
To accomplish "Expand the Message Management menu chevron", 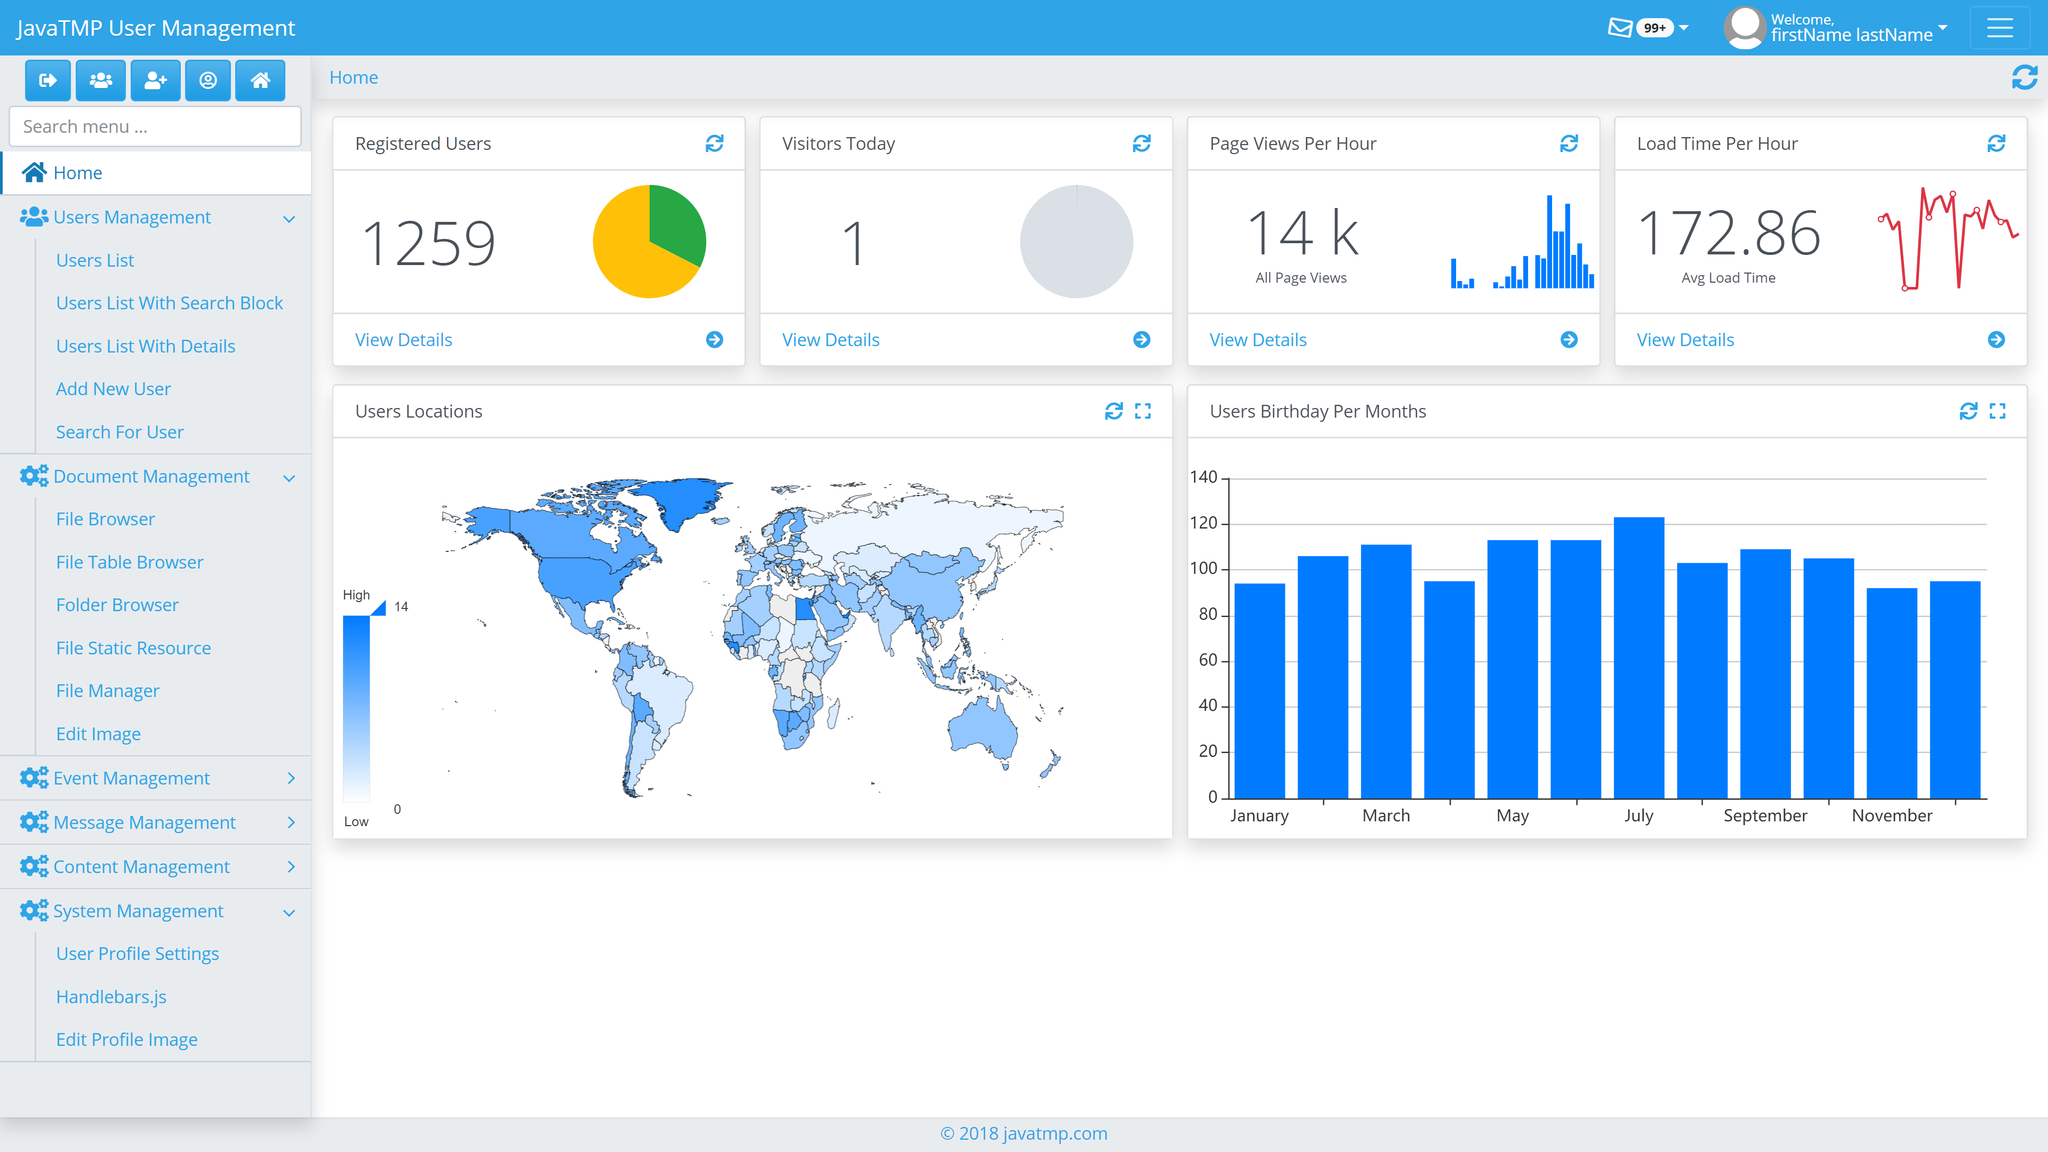I will pyautogui.click(x=291, y=822).
